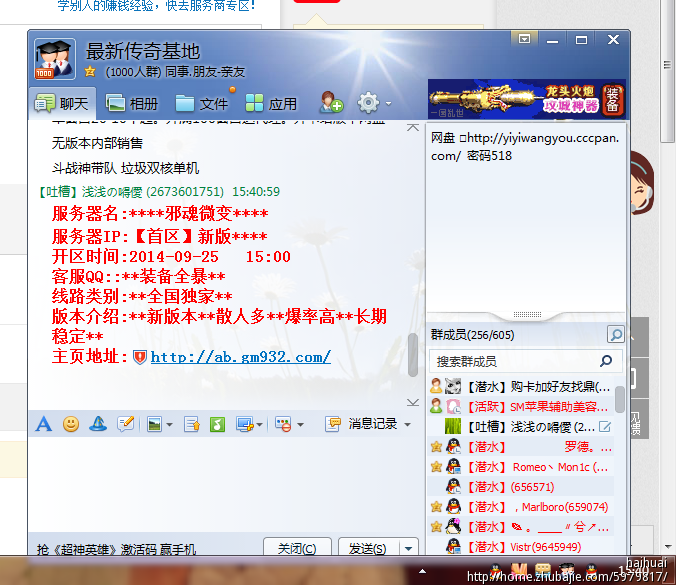The width and height of the screenshot is (676, 585).
Task: Click the group member search magnifier button
Action: pyautogui.click(x=616, y=334)
